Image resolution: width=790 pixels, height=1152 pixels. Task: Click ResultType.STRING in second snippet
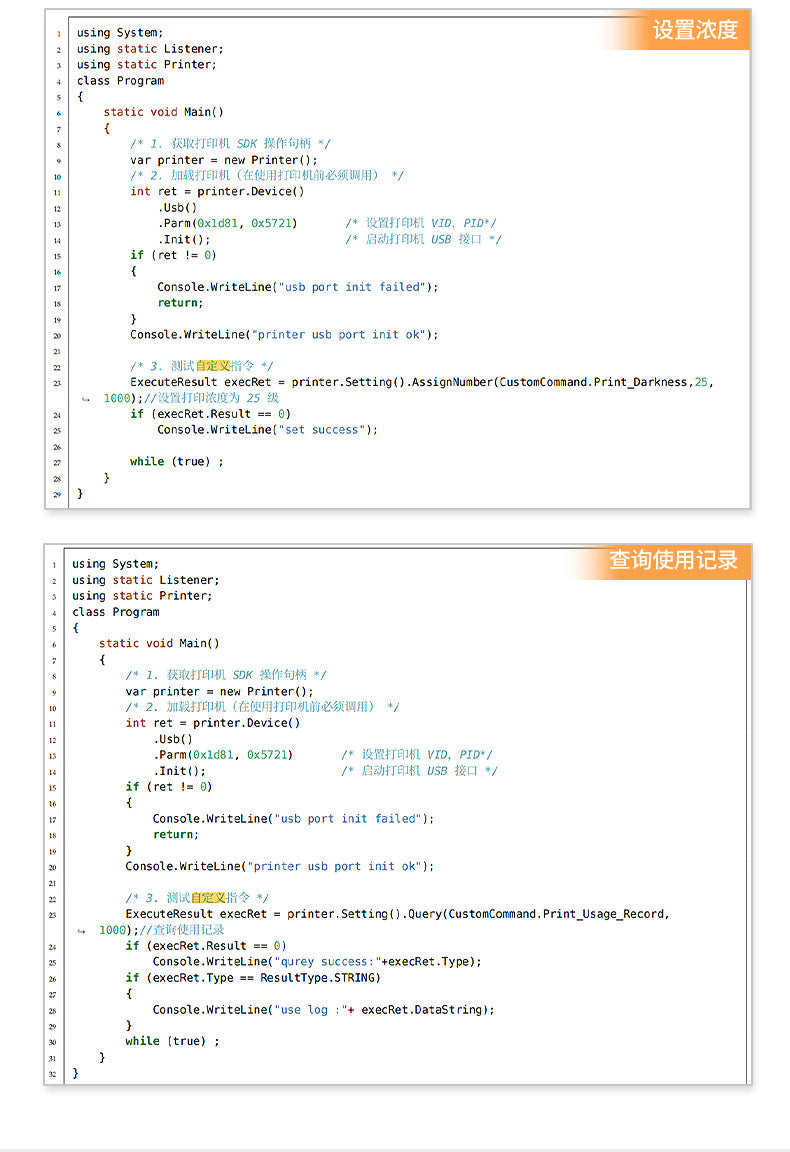pyautogui.click(x=318, y=978)
